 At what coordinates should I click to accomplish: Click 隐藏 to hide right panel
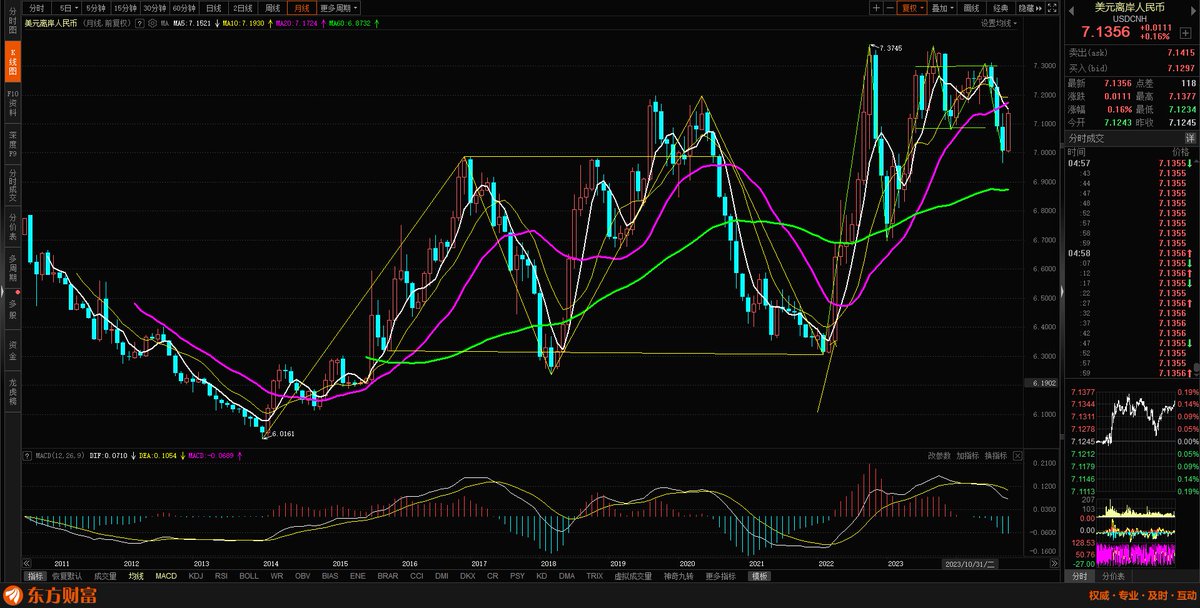point(1030,8)
